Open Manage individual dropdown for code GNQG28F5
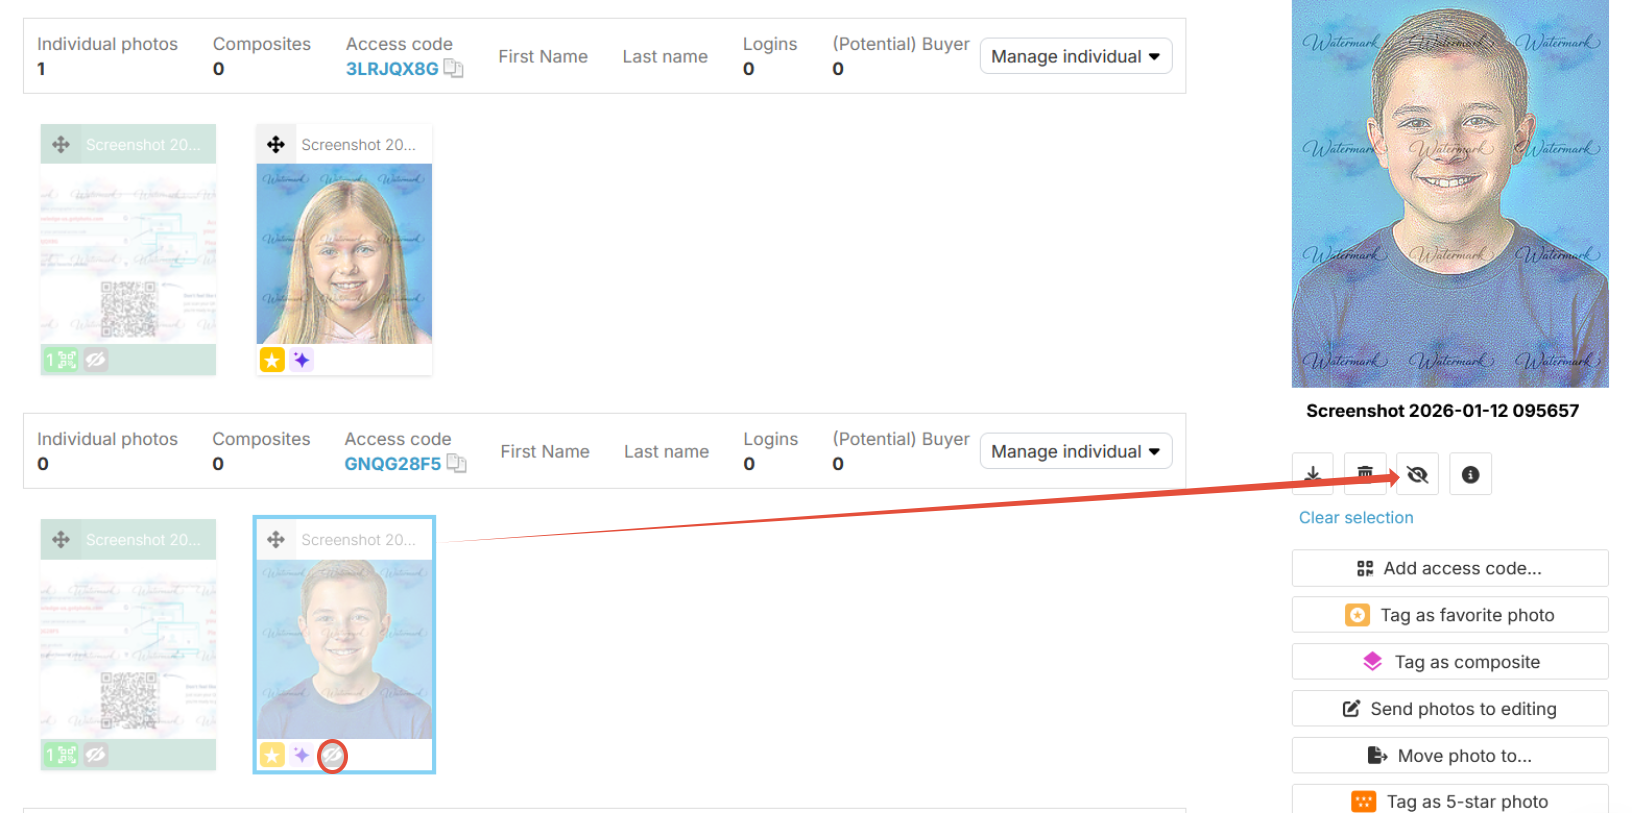1632x813 pixels. (x=1076, y=452)
